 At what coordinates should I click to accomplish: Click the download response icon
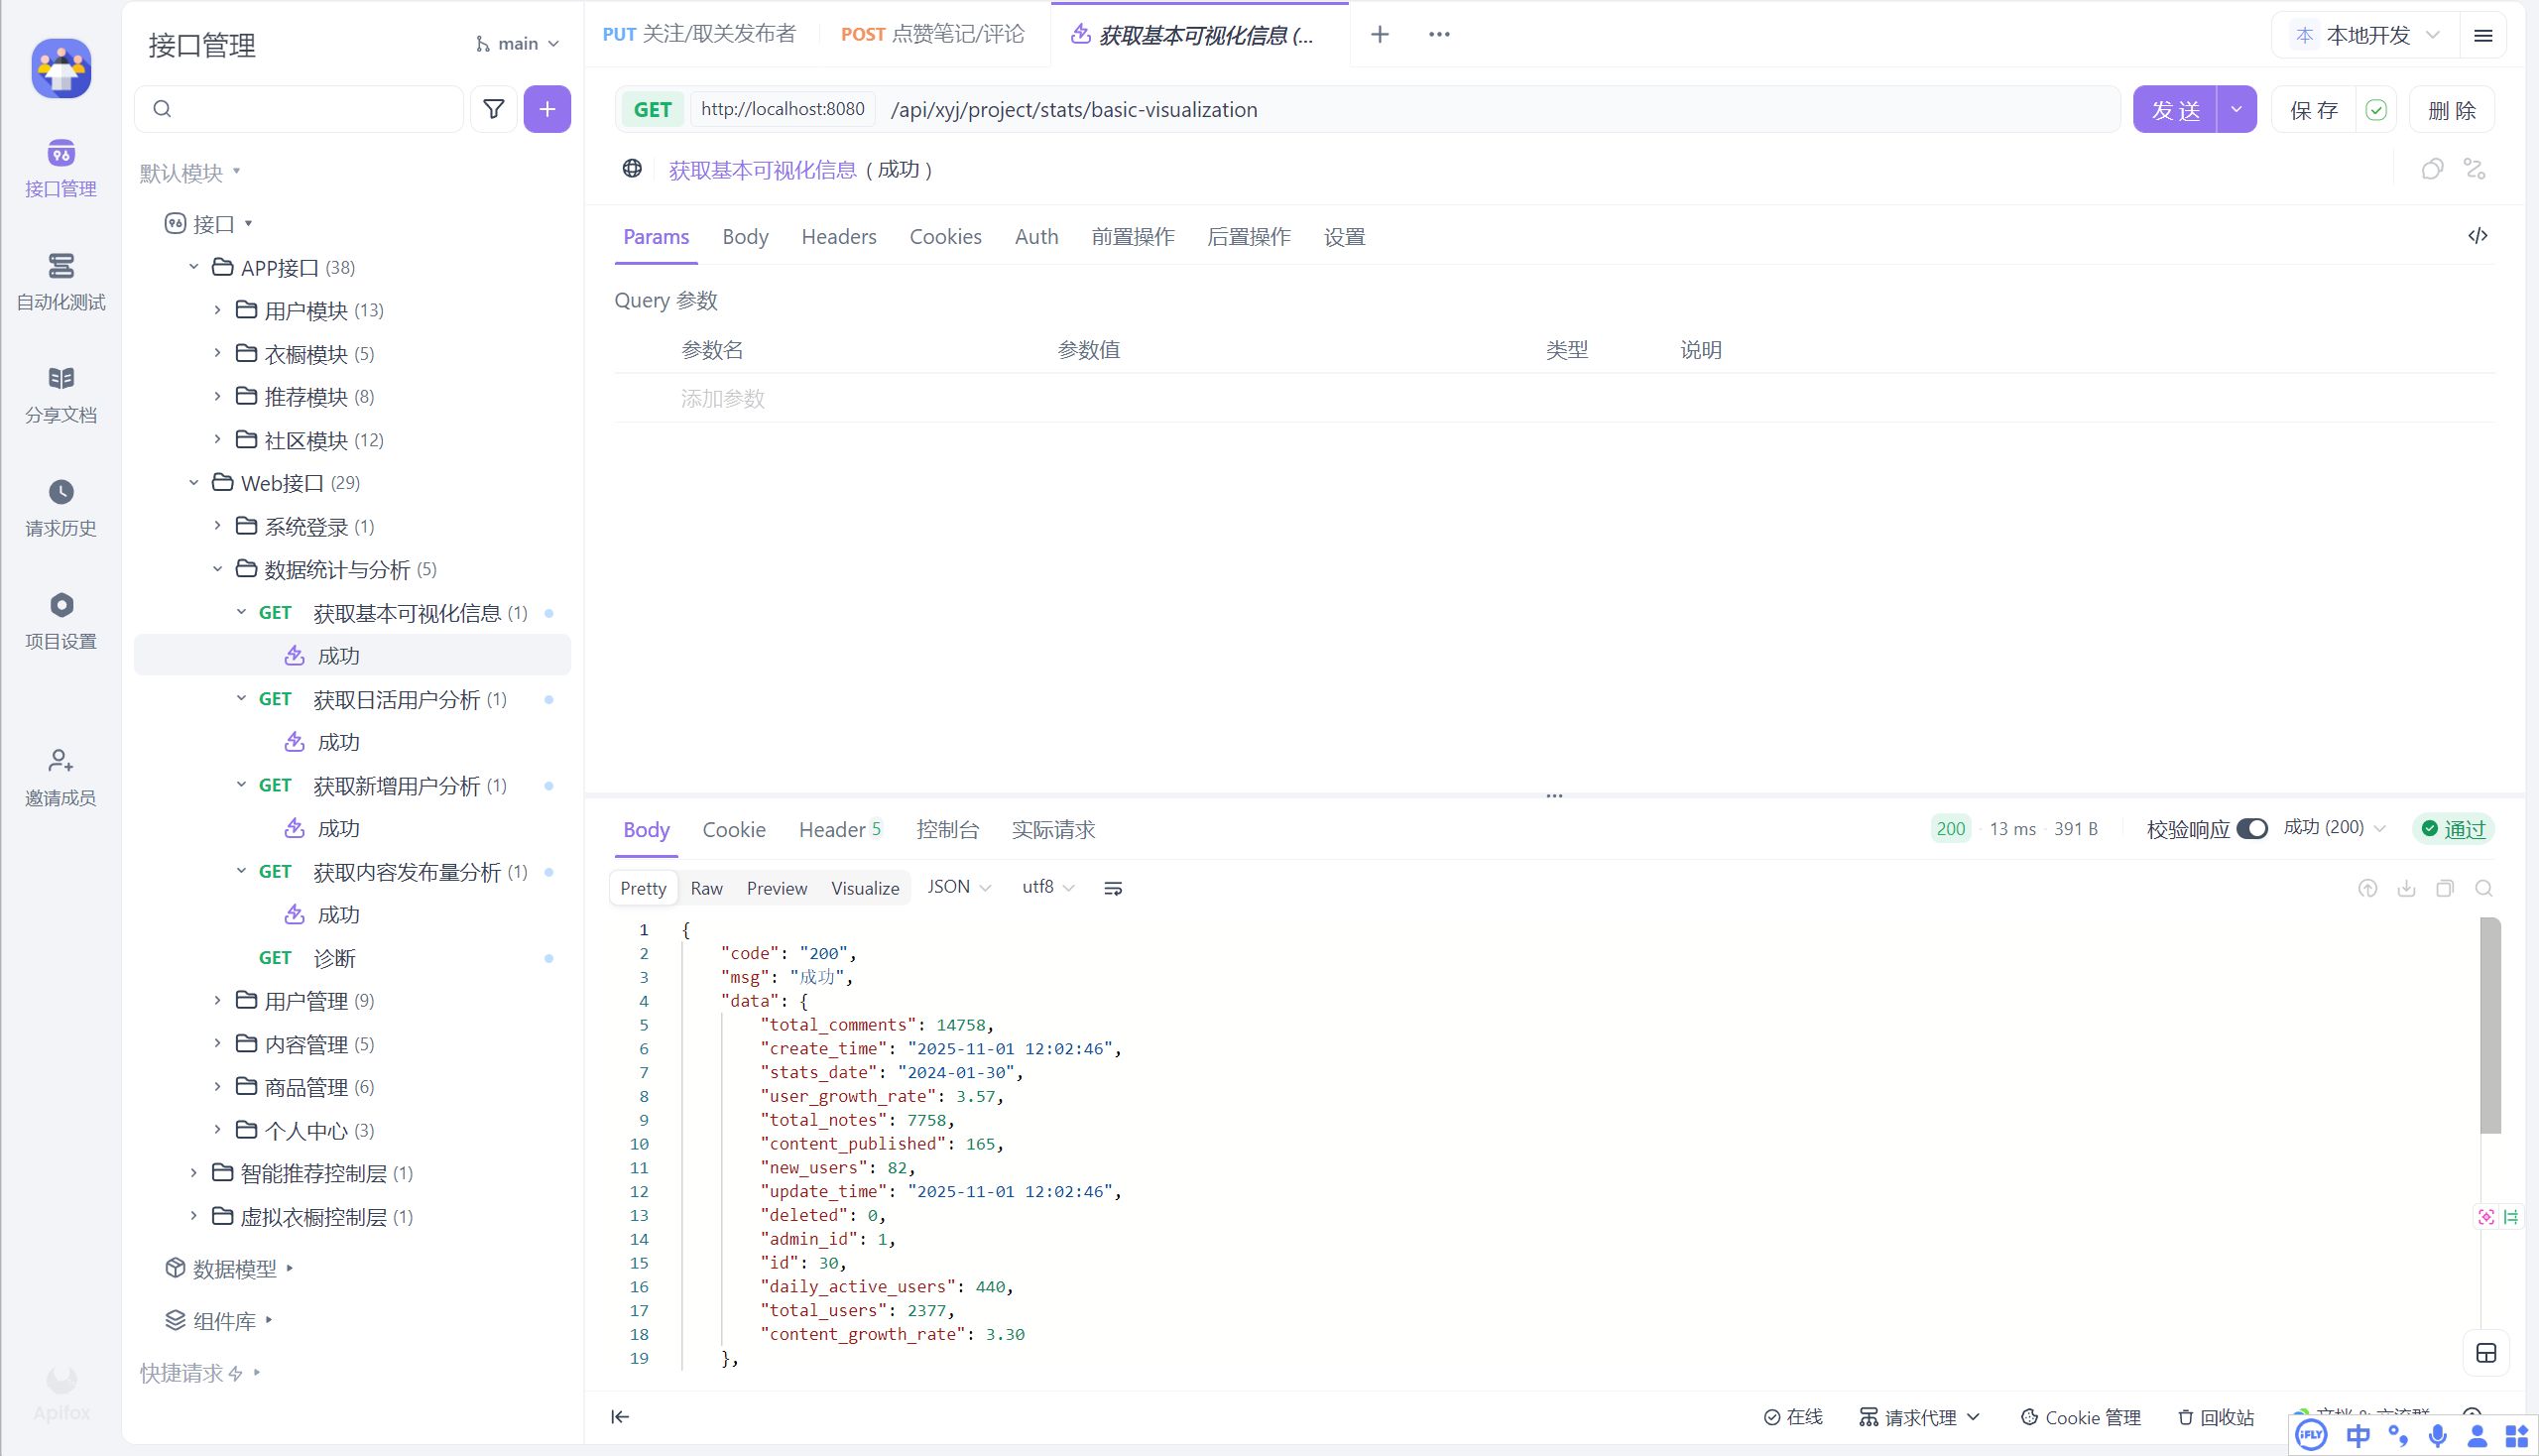pyautogui.click(x=2407, y=888)
